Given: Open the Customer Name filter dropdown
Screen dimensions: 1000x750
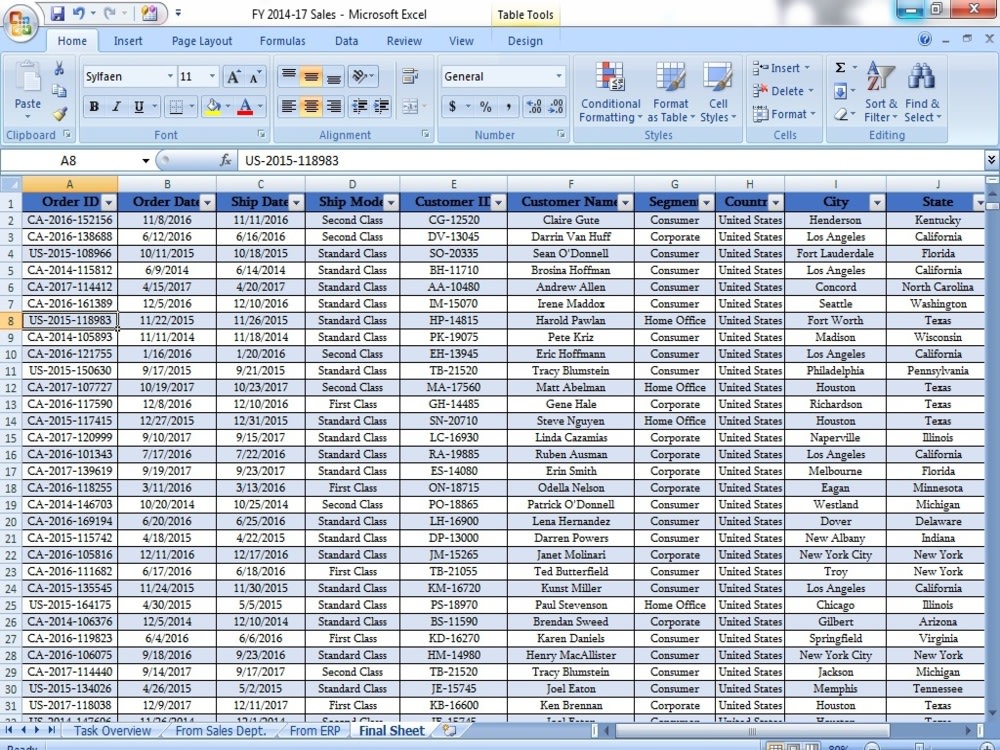Looking at the screenshot, I should pos(626,202).
